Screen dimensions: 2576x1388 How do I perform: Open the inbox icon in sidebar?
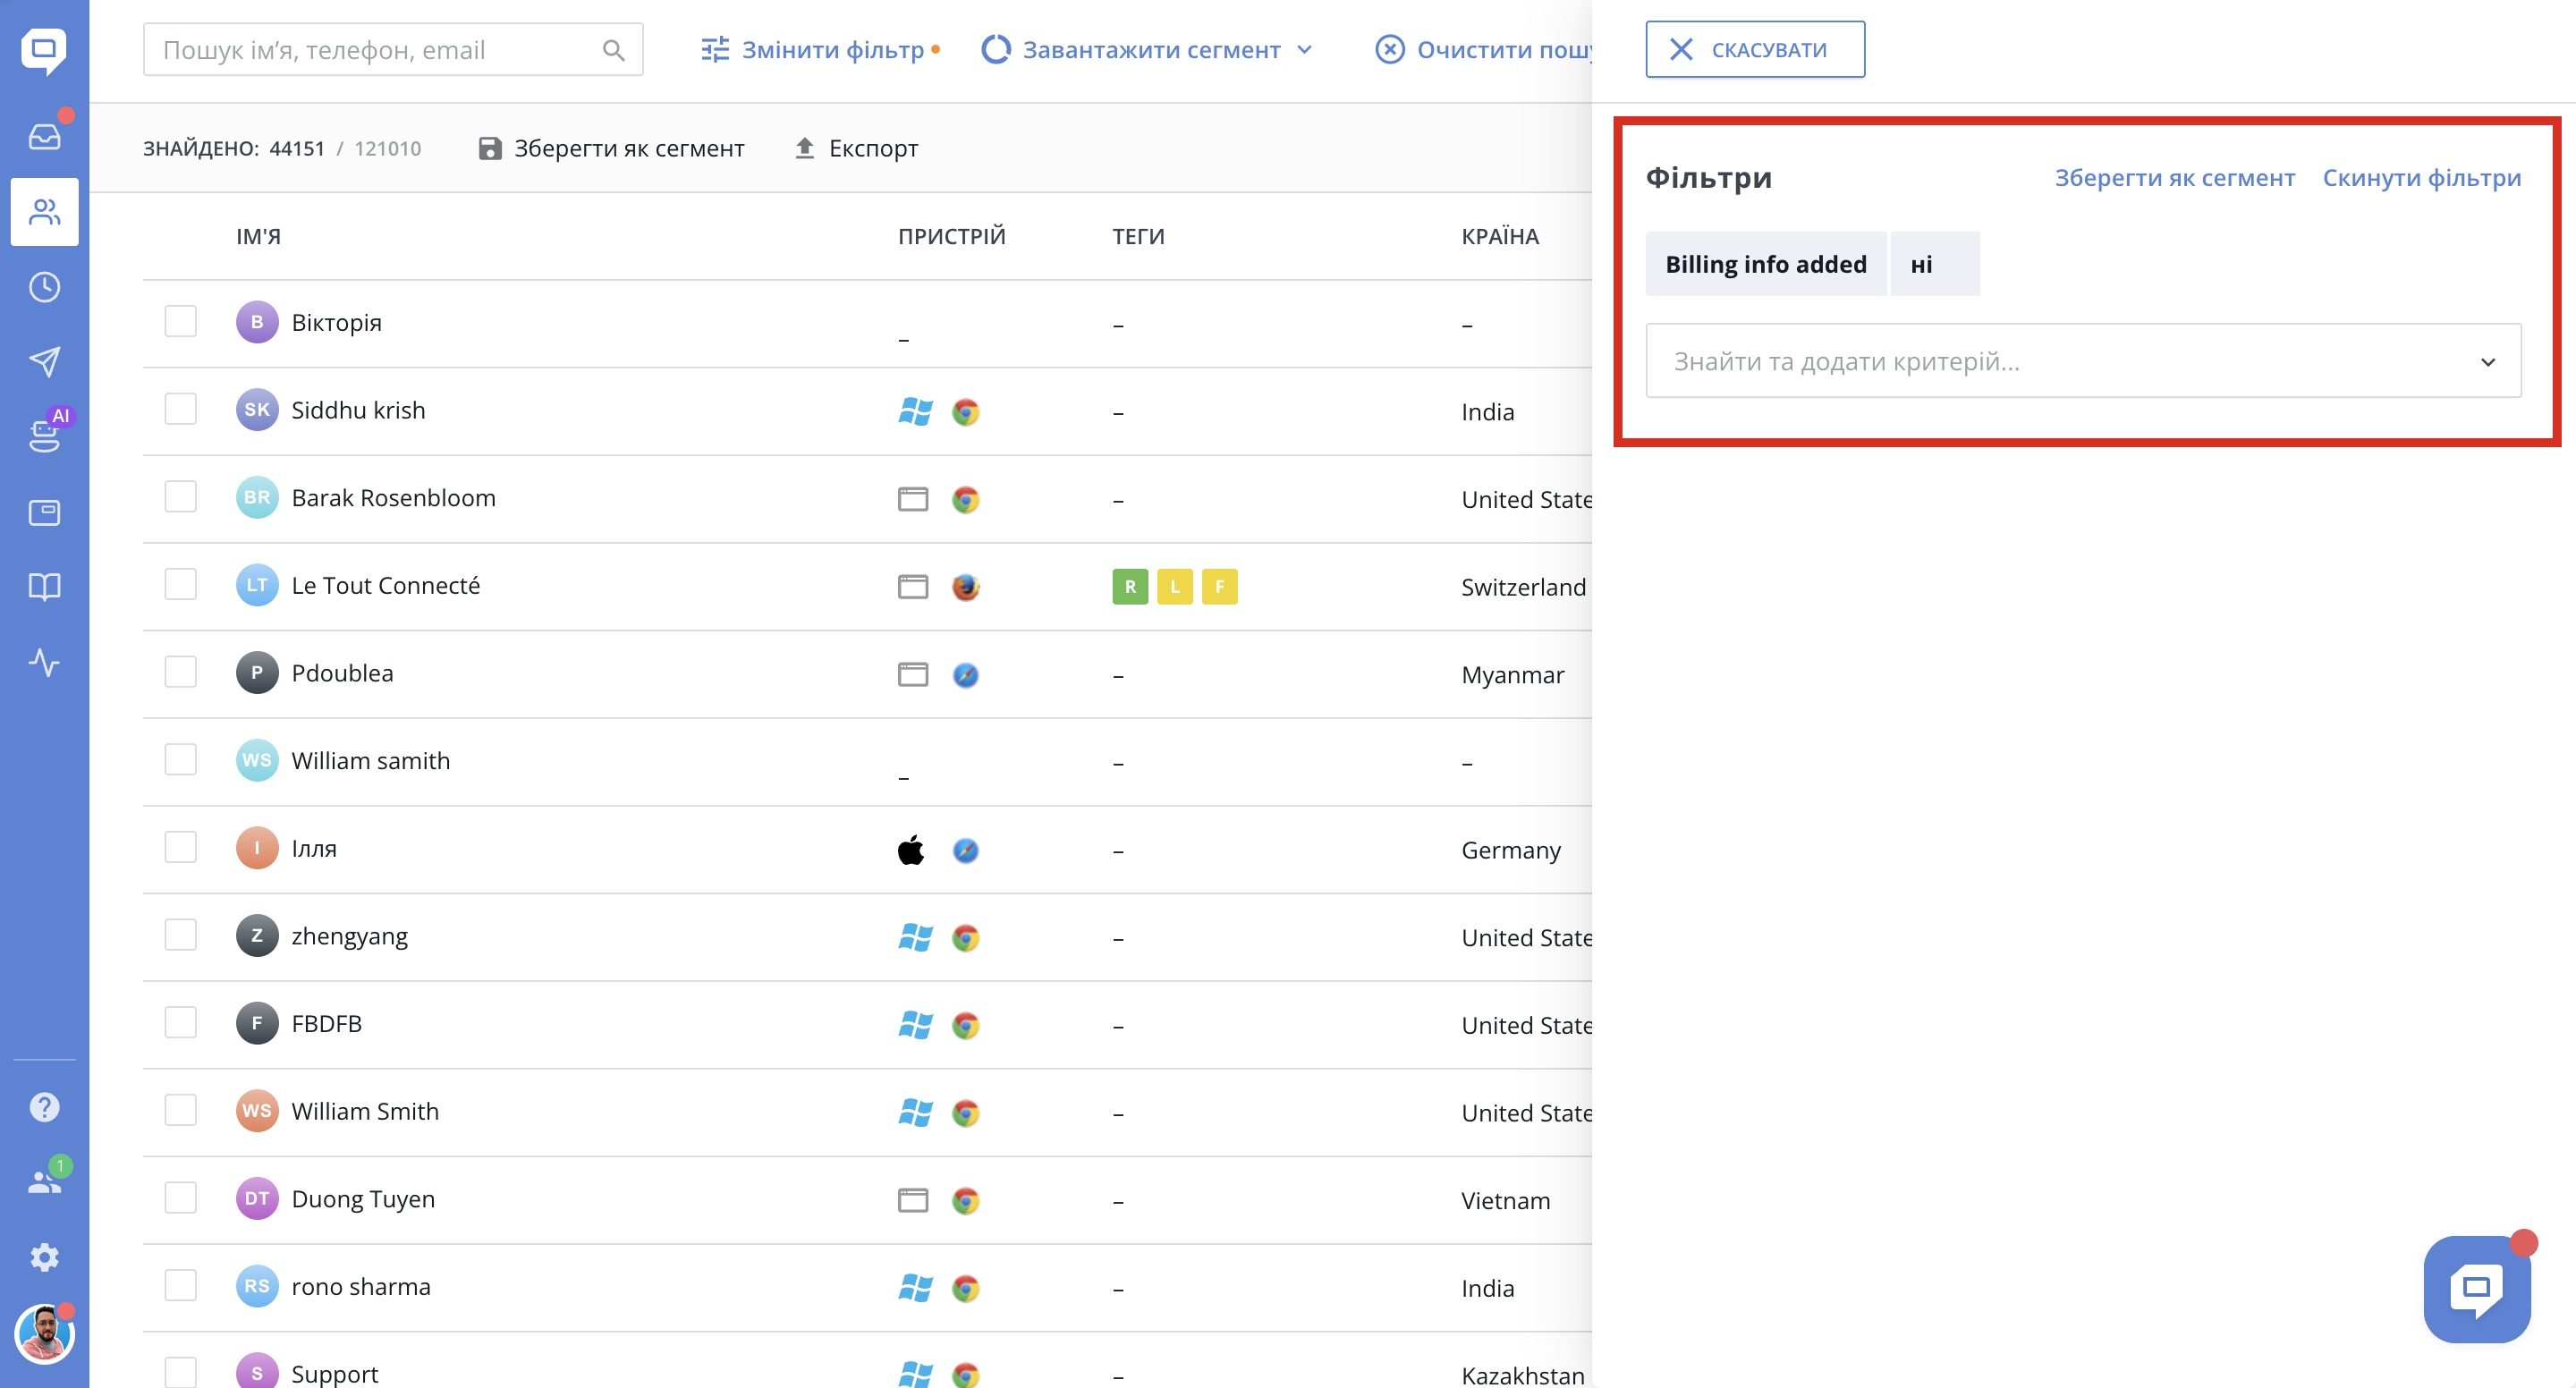tap(44, 136)
